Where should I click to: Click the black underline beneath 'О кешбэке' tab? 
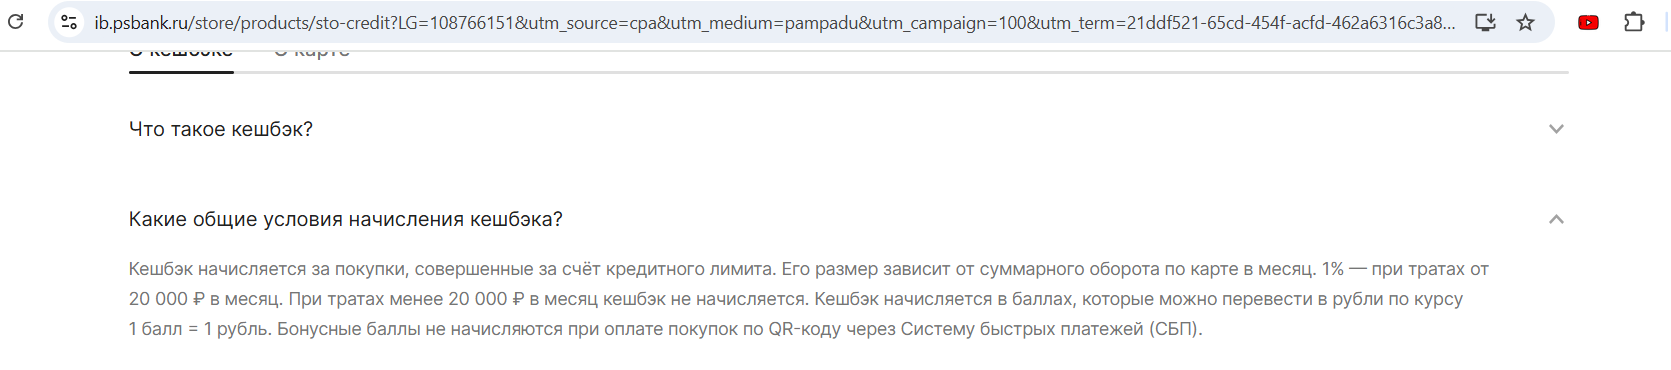coord(181,72)
